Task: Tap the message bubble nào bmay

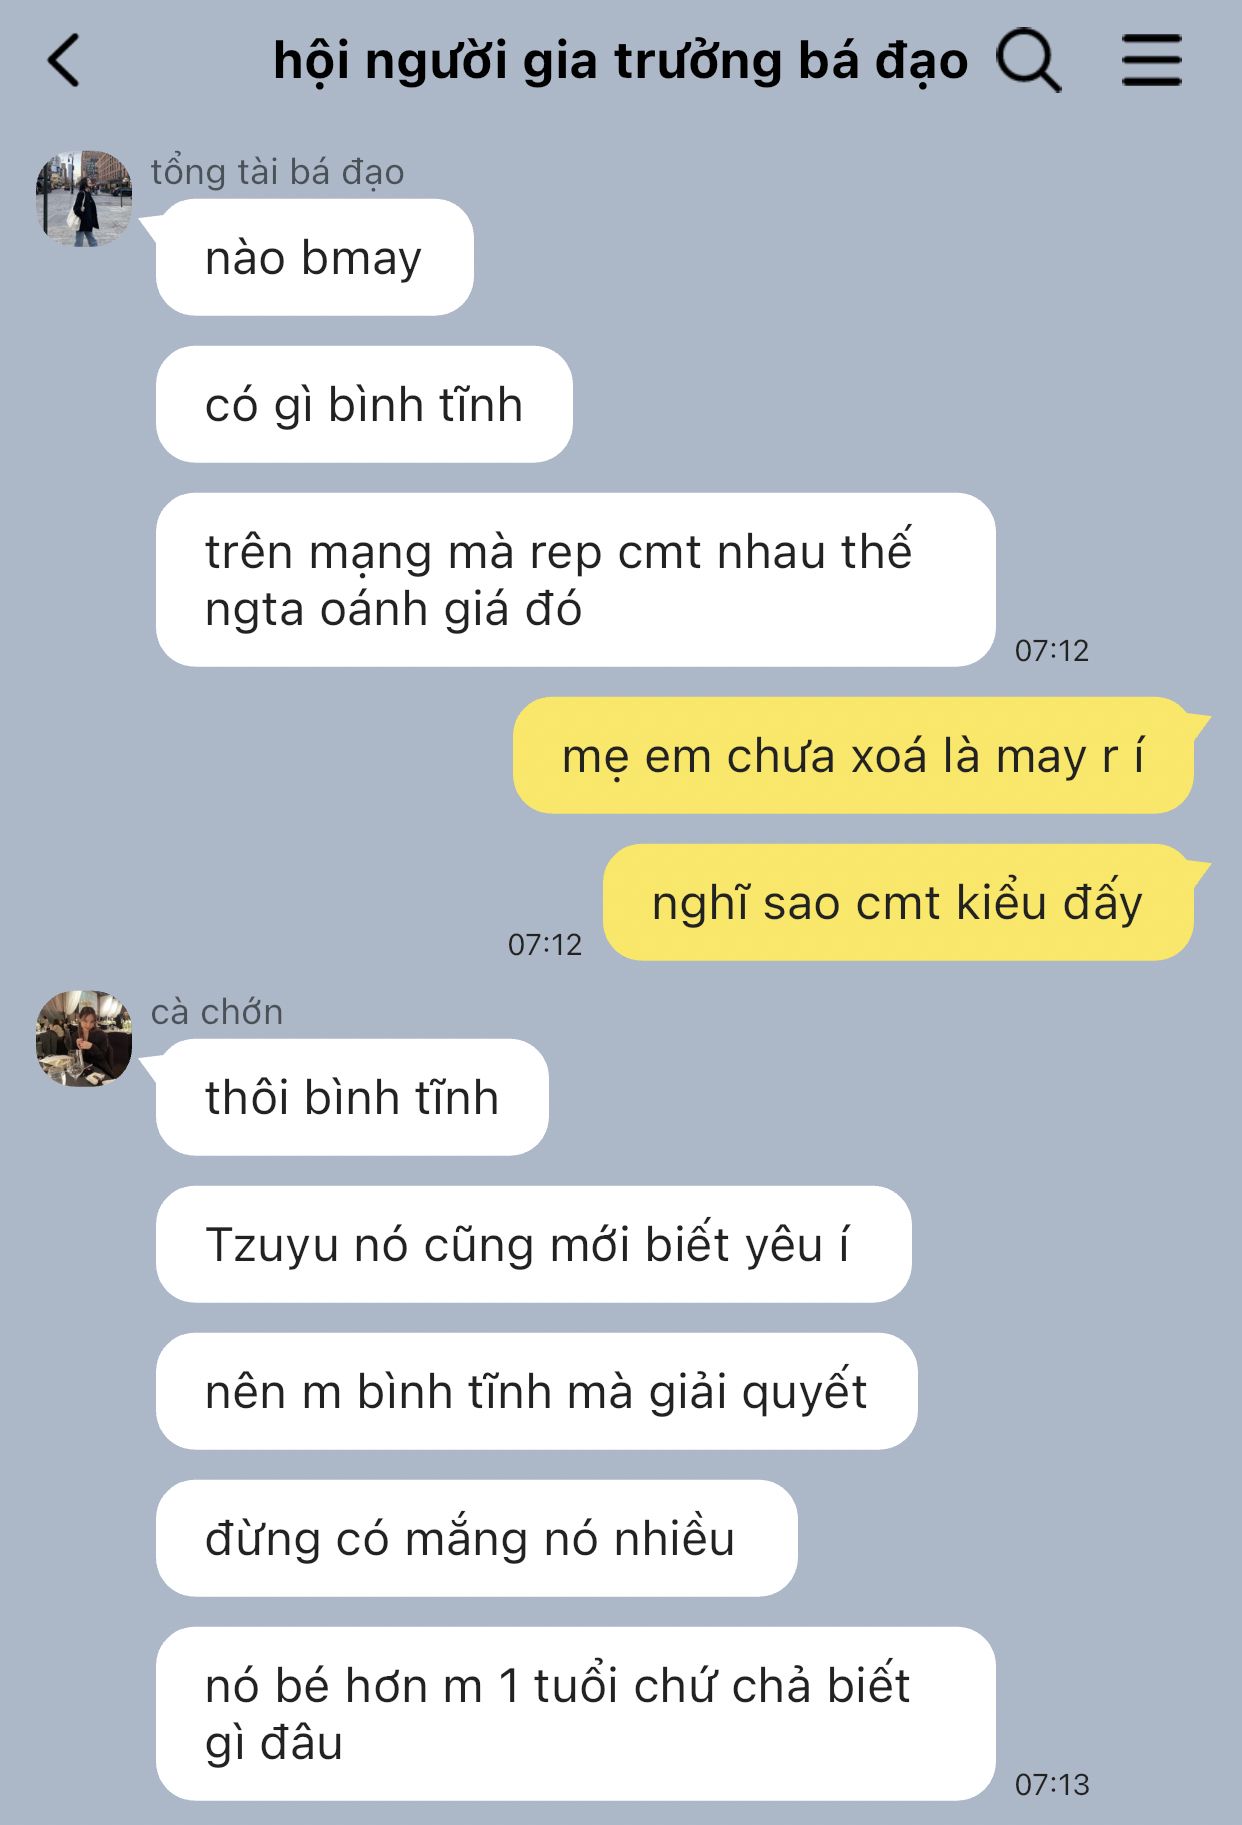Action: pyautogui.click(x=314, y=258)
